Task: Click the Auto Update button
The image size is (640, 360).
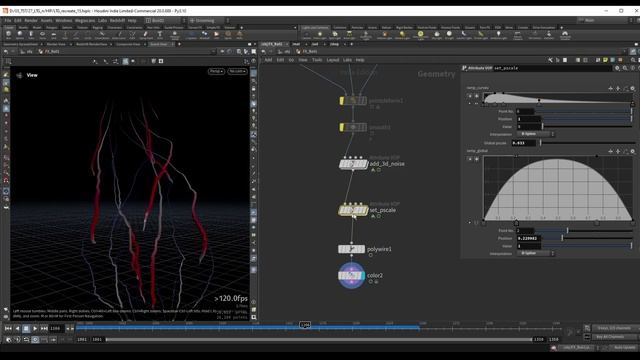Action: point(624,348)
